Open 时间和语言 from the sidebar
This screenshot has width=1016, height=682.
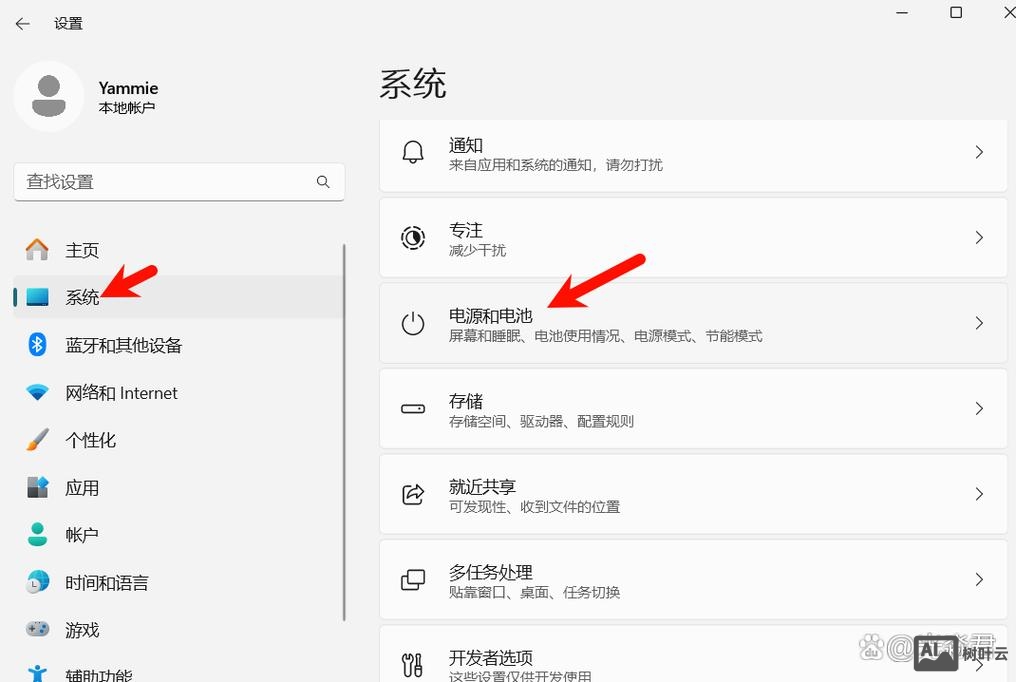tap(105, 582)
